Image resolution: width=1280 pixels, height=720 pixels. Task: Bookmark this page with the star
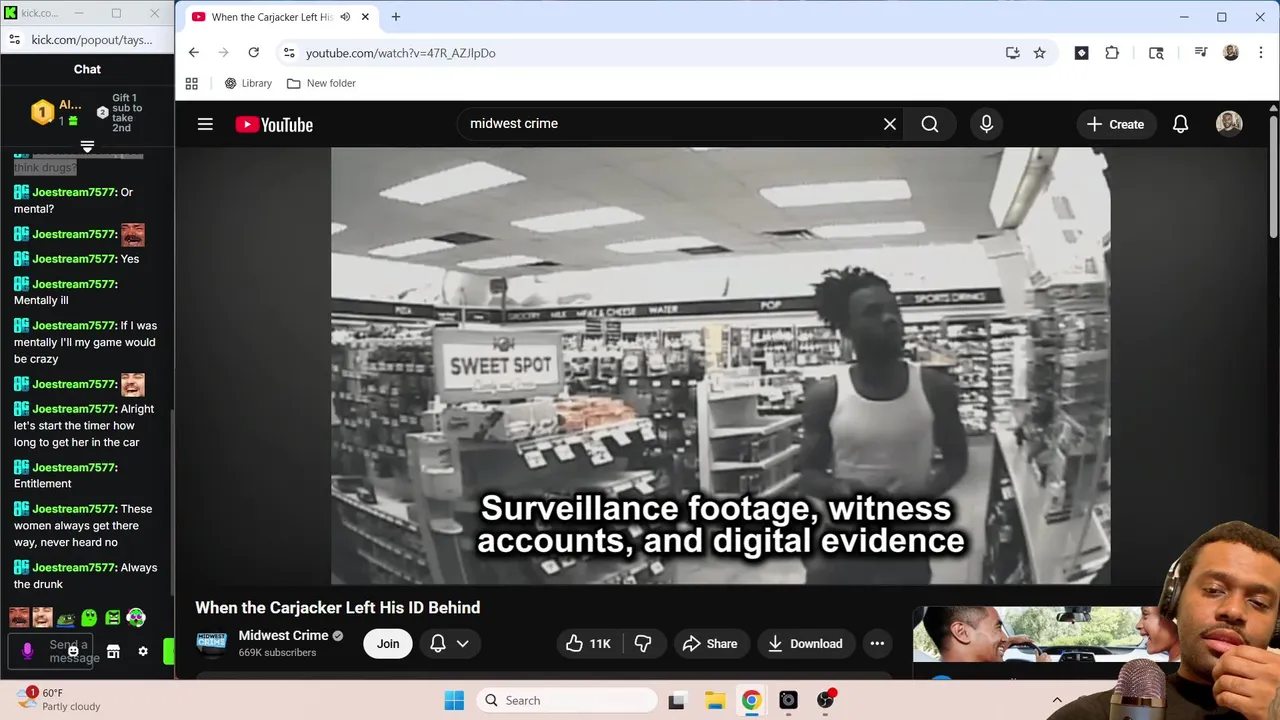(x=1040, y=53)
